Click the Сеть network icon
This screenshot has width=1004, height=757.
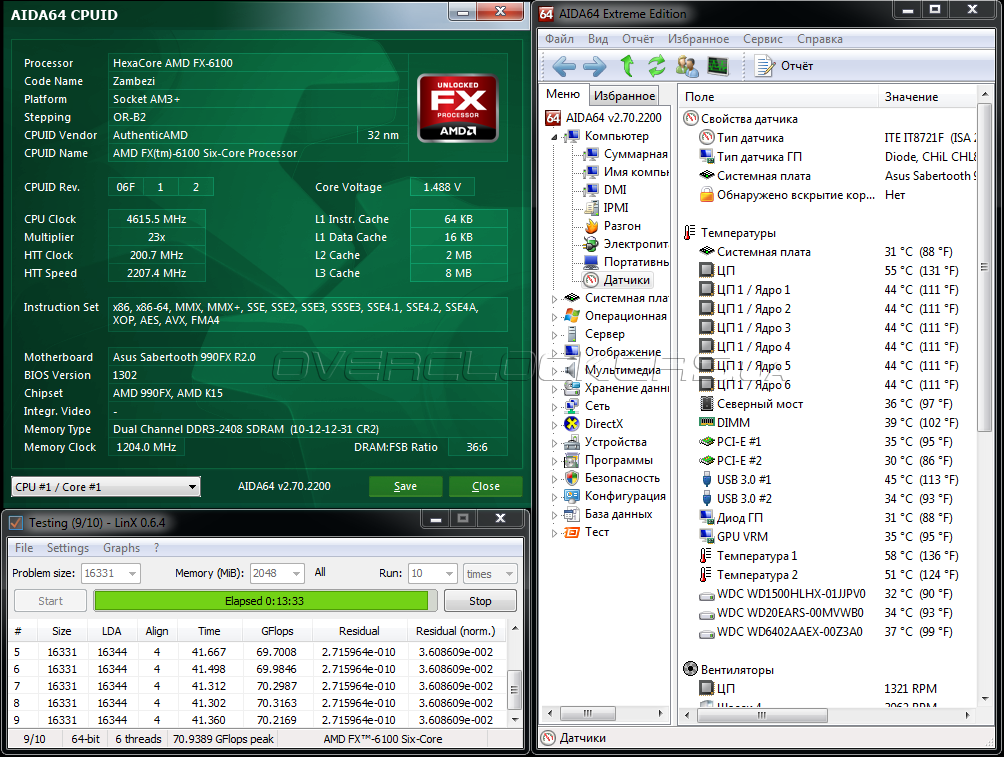click(x=572, y=406)
